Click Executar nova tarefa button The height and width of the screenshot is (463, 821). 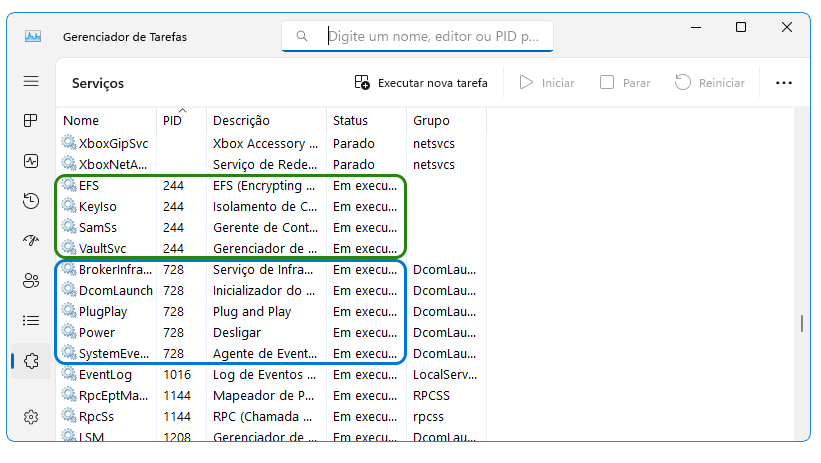(x=421, y=83)
